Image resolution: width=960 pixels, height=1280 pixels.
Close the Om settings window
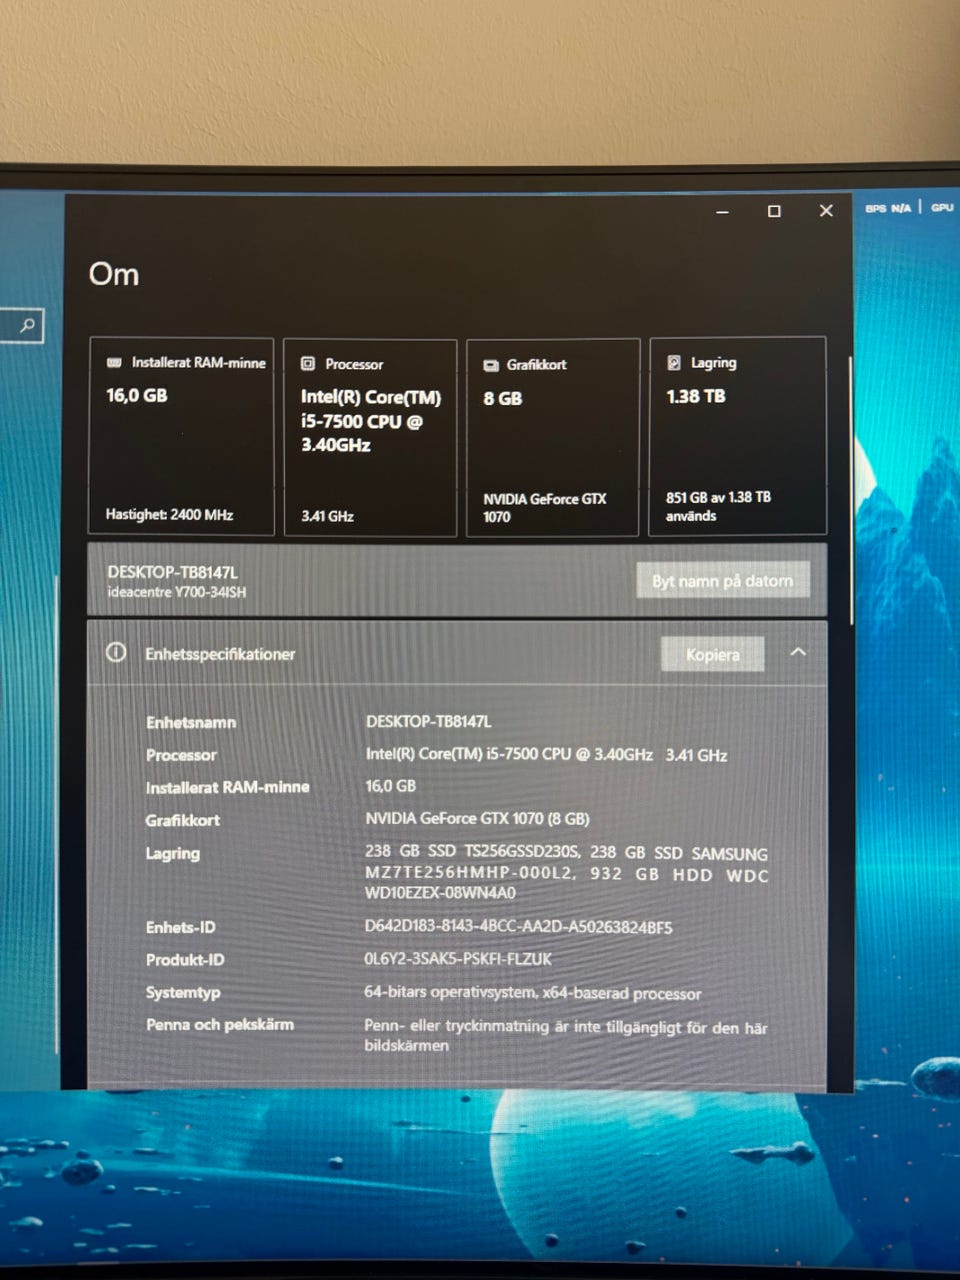(826, 210)
